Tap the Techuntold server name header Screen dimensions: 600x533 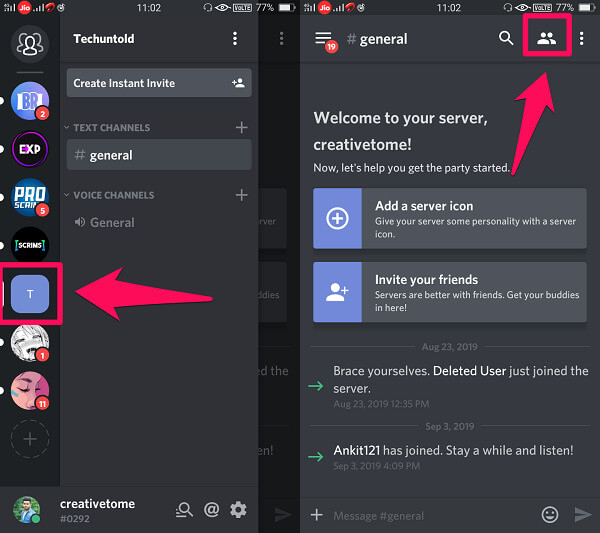[x=104, y=39]
